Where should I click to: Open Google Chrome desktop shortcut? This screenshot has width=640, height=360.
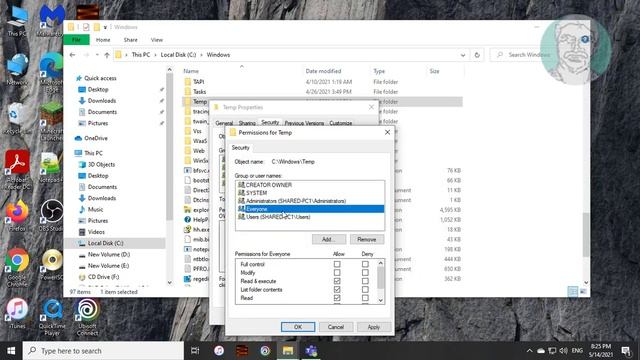coord(17,267)
